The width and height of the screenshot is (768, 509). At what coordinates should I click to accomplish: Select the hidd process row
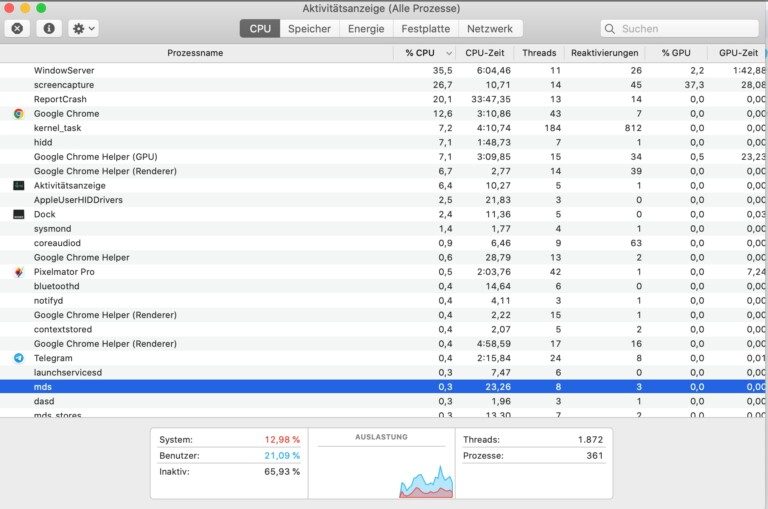384,143
